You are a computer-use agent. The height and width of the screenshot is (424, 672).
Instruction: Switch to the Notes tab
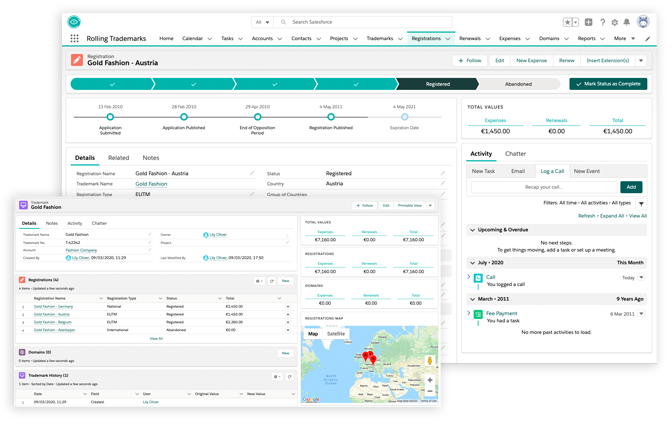[x=150, y=158]
